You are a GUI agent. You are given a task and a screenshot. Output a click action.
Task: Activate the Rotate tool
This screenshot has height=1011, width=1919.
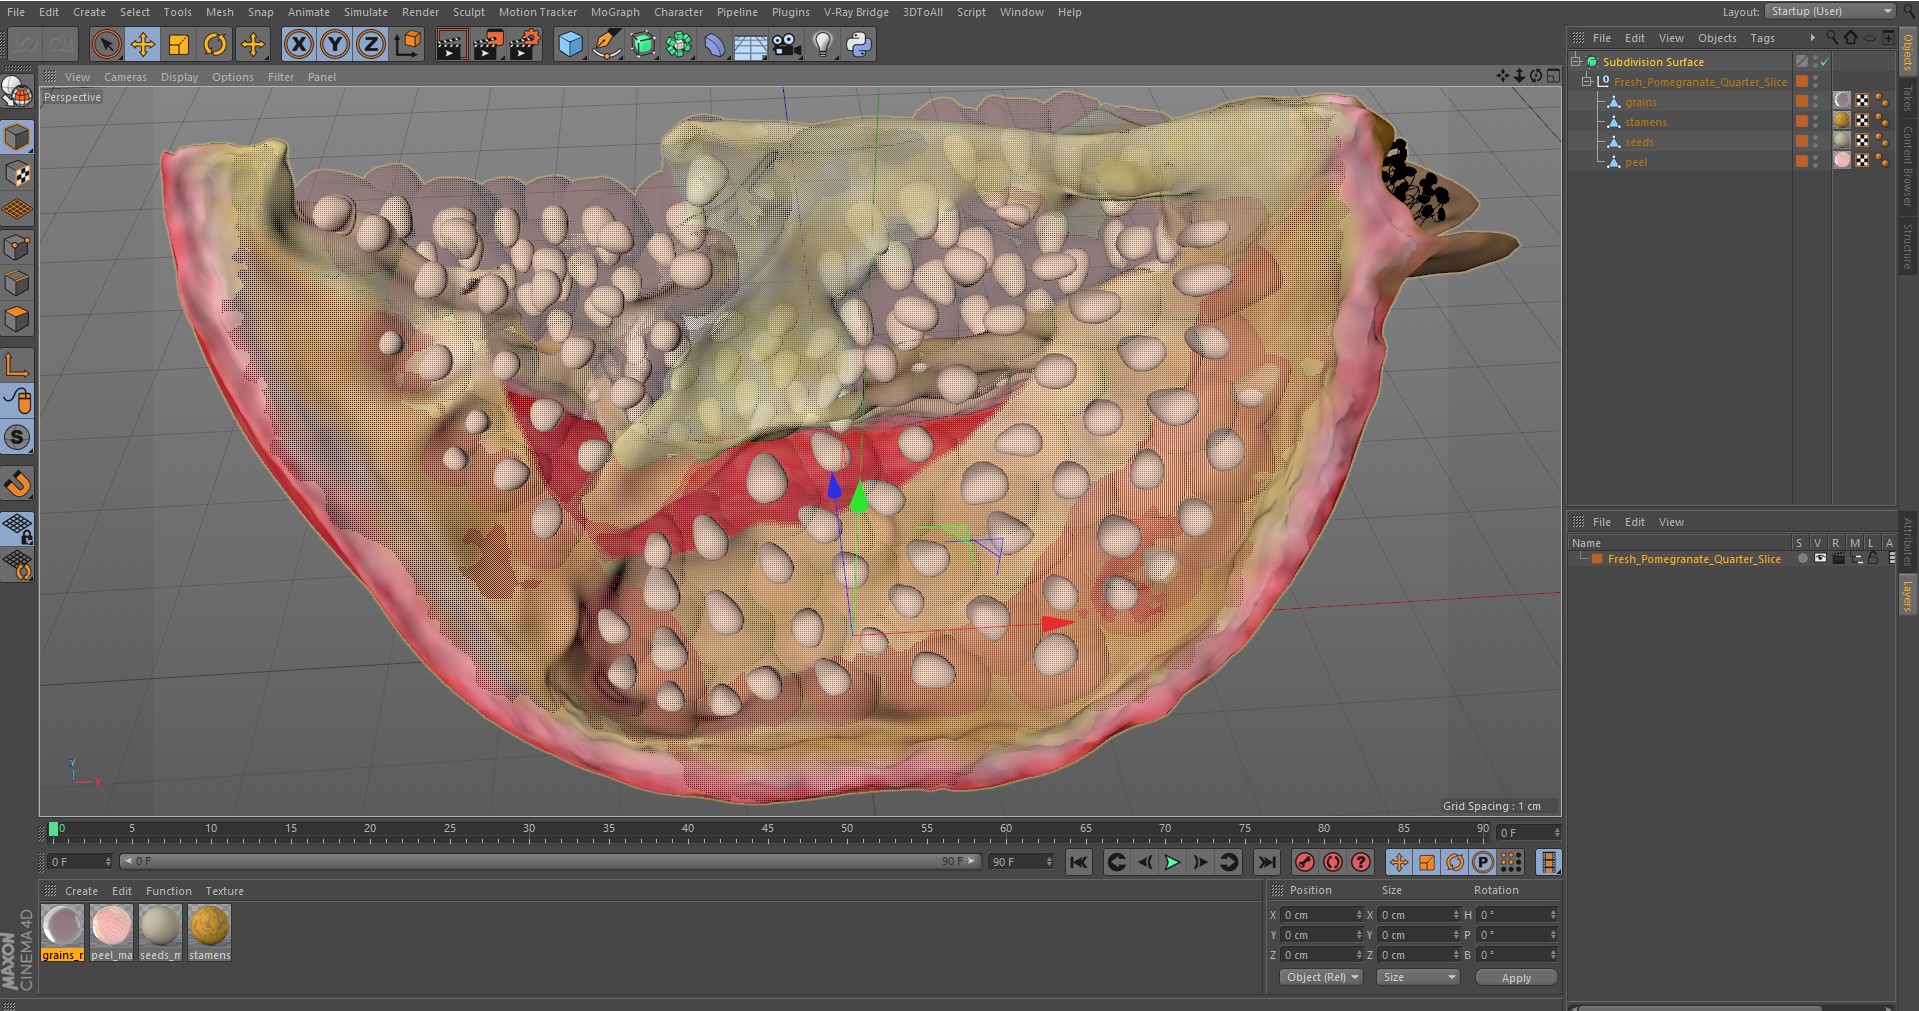pyautogui.click(x=215, y=44)
